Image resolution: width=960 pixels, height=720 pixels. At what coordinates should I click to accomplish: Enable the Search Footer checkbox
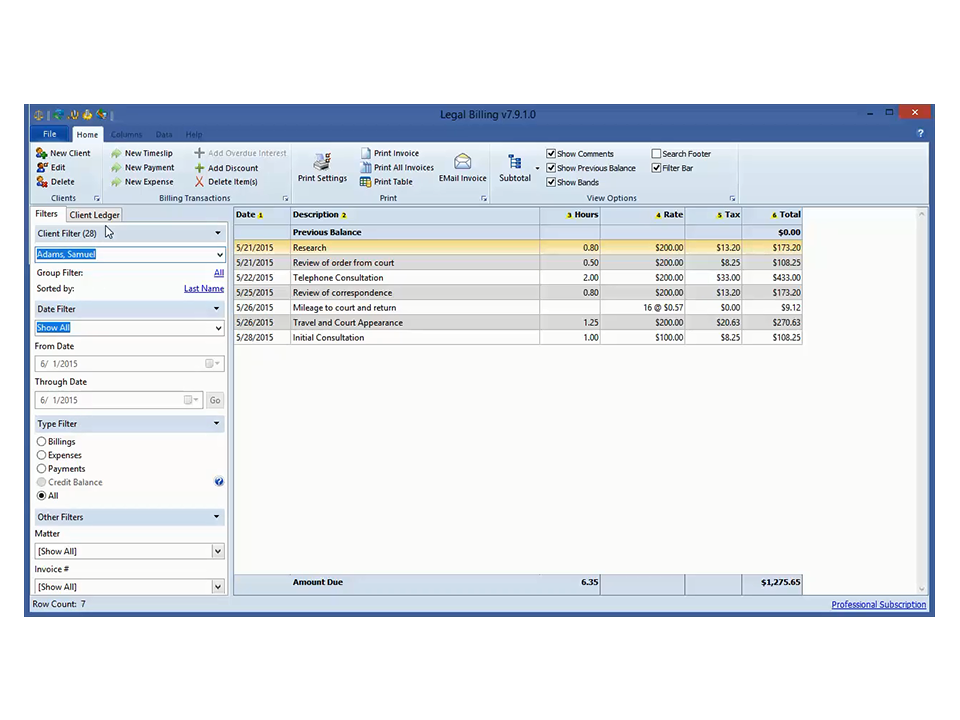point(656,154)
